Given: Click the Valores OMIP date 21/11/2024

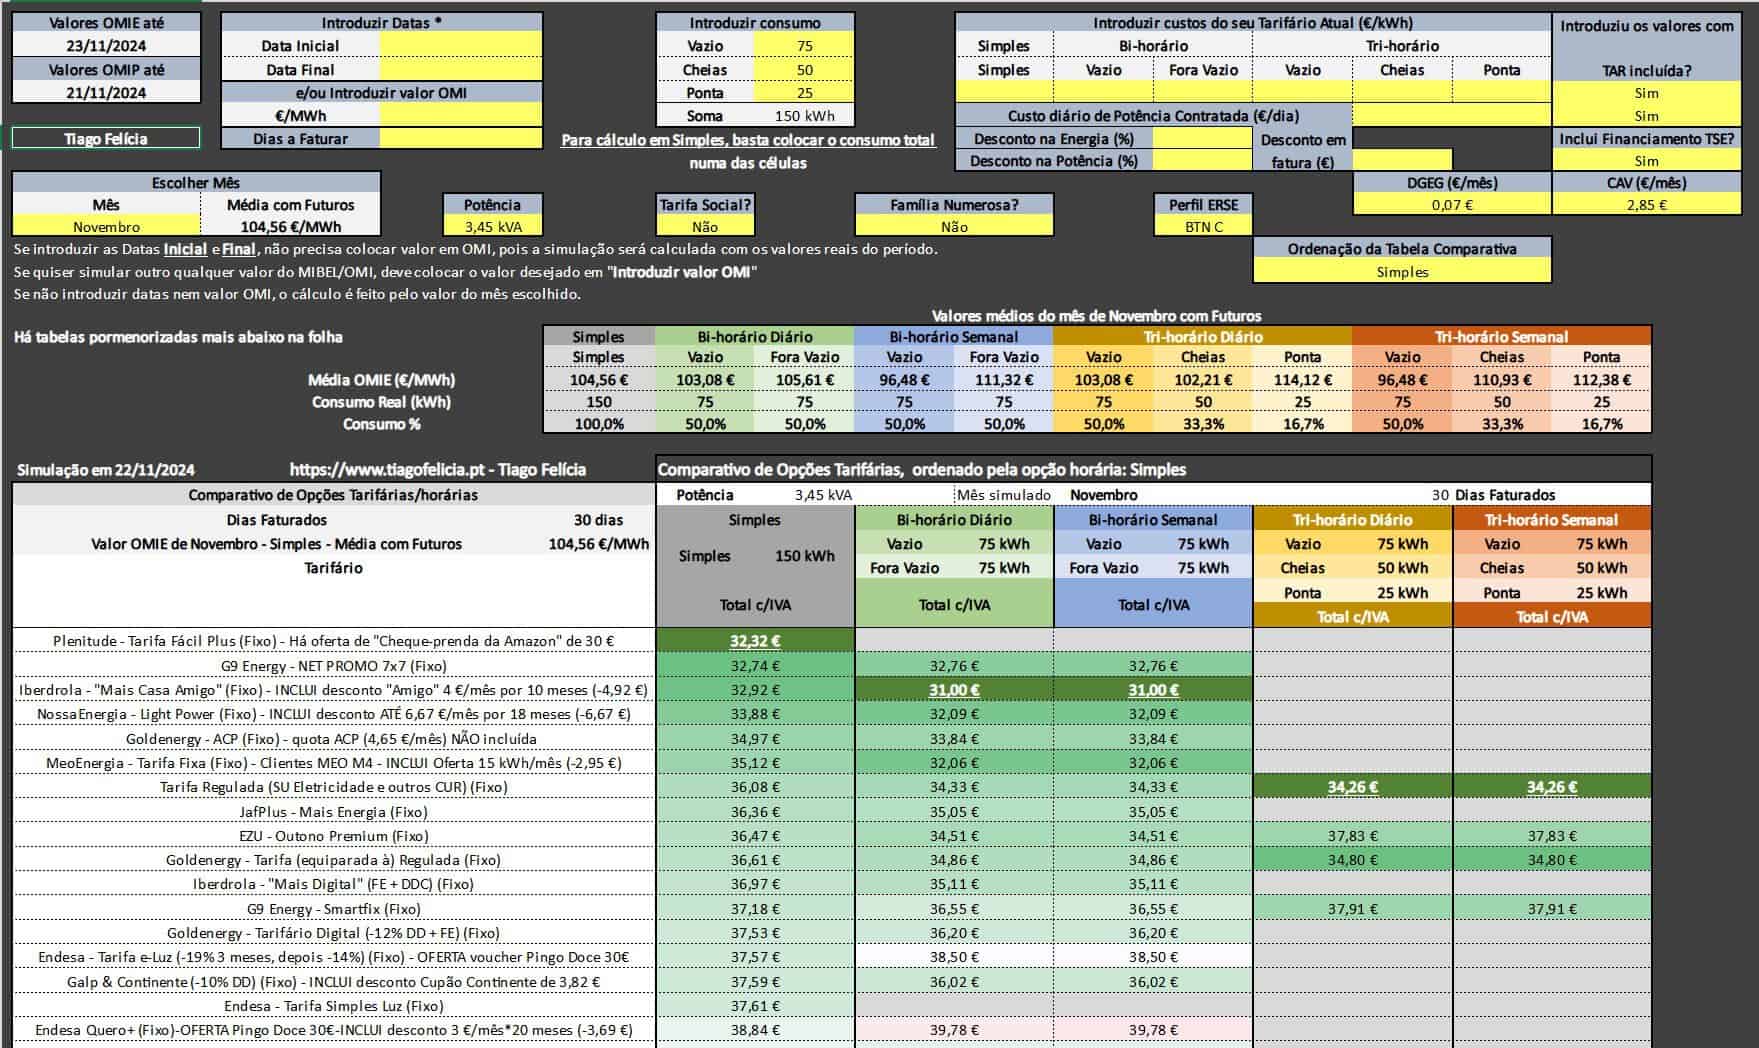Looking at the screenshot, I should (106, 93).
